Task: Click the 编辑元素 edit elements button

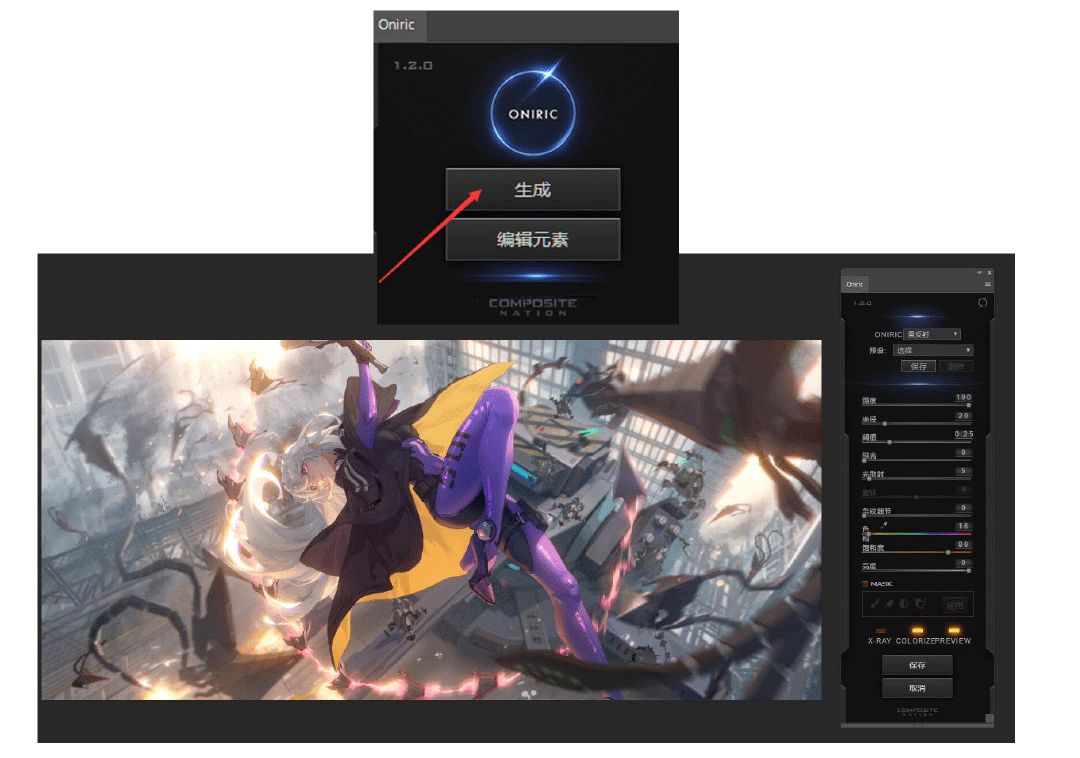Action: tap(532, 240)
